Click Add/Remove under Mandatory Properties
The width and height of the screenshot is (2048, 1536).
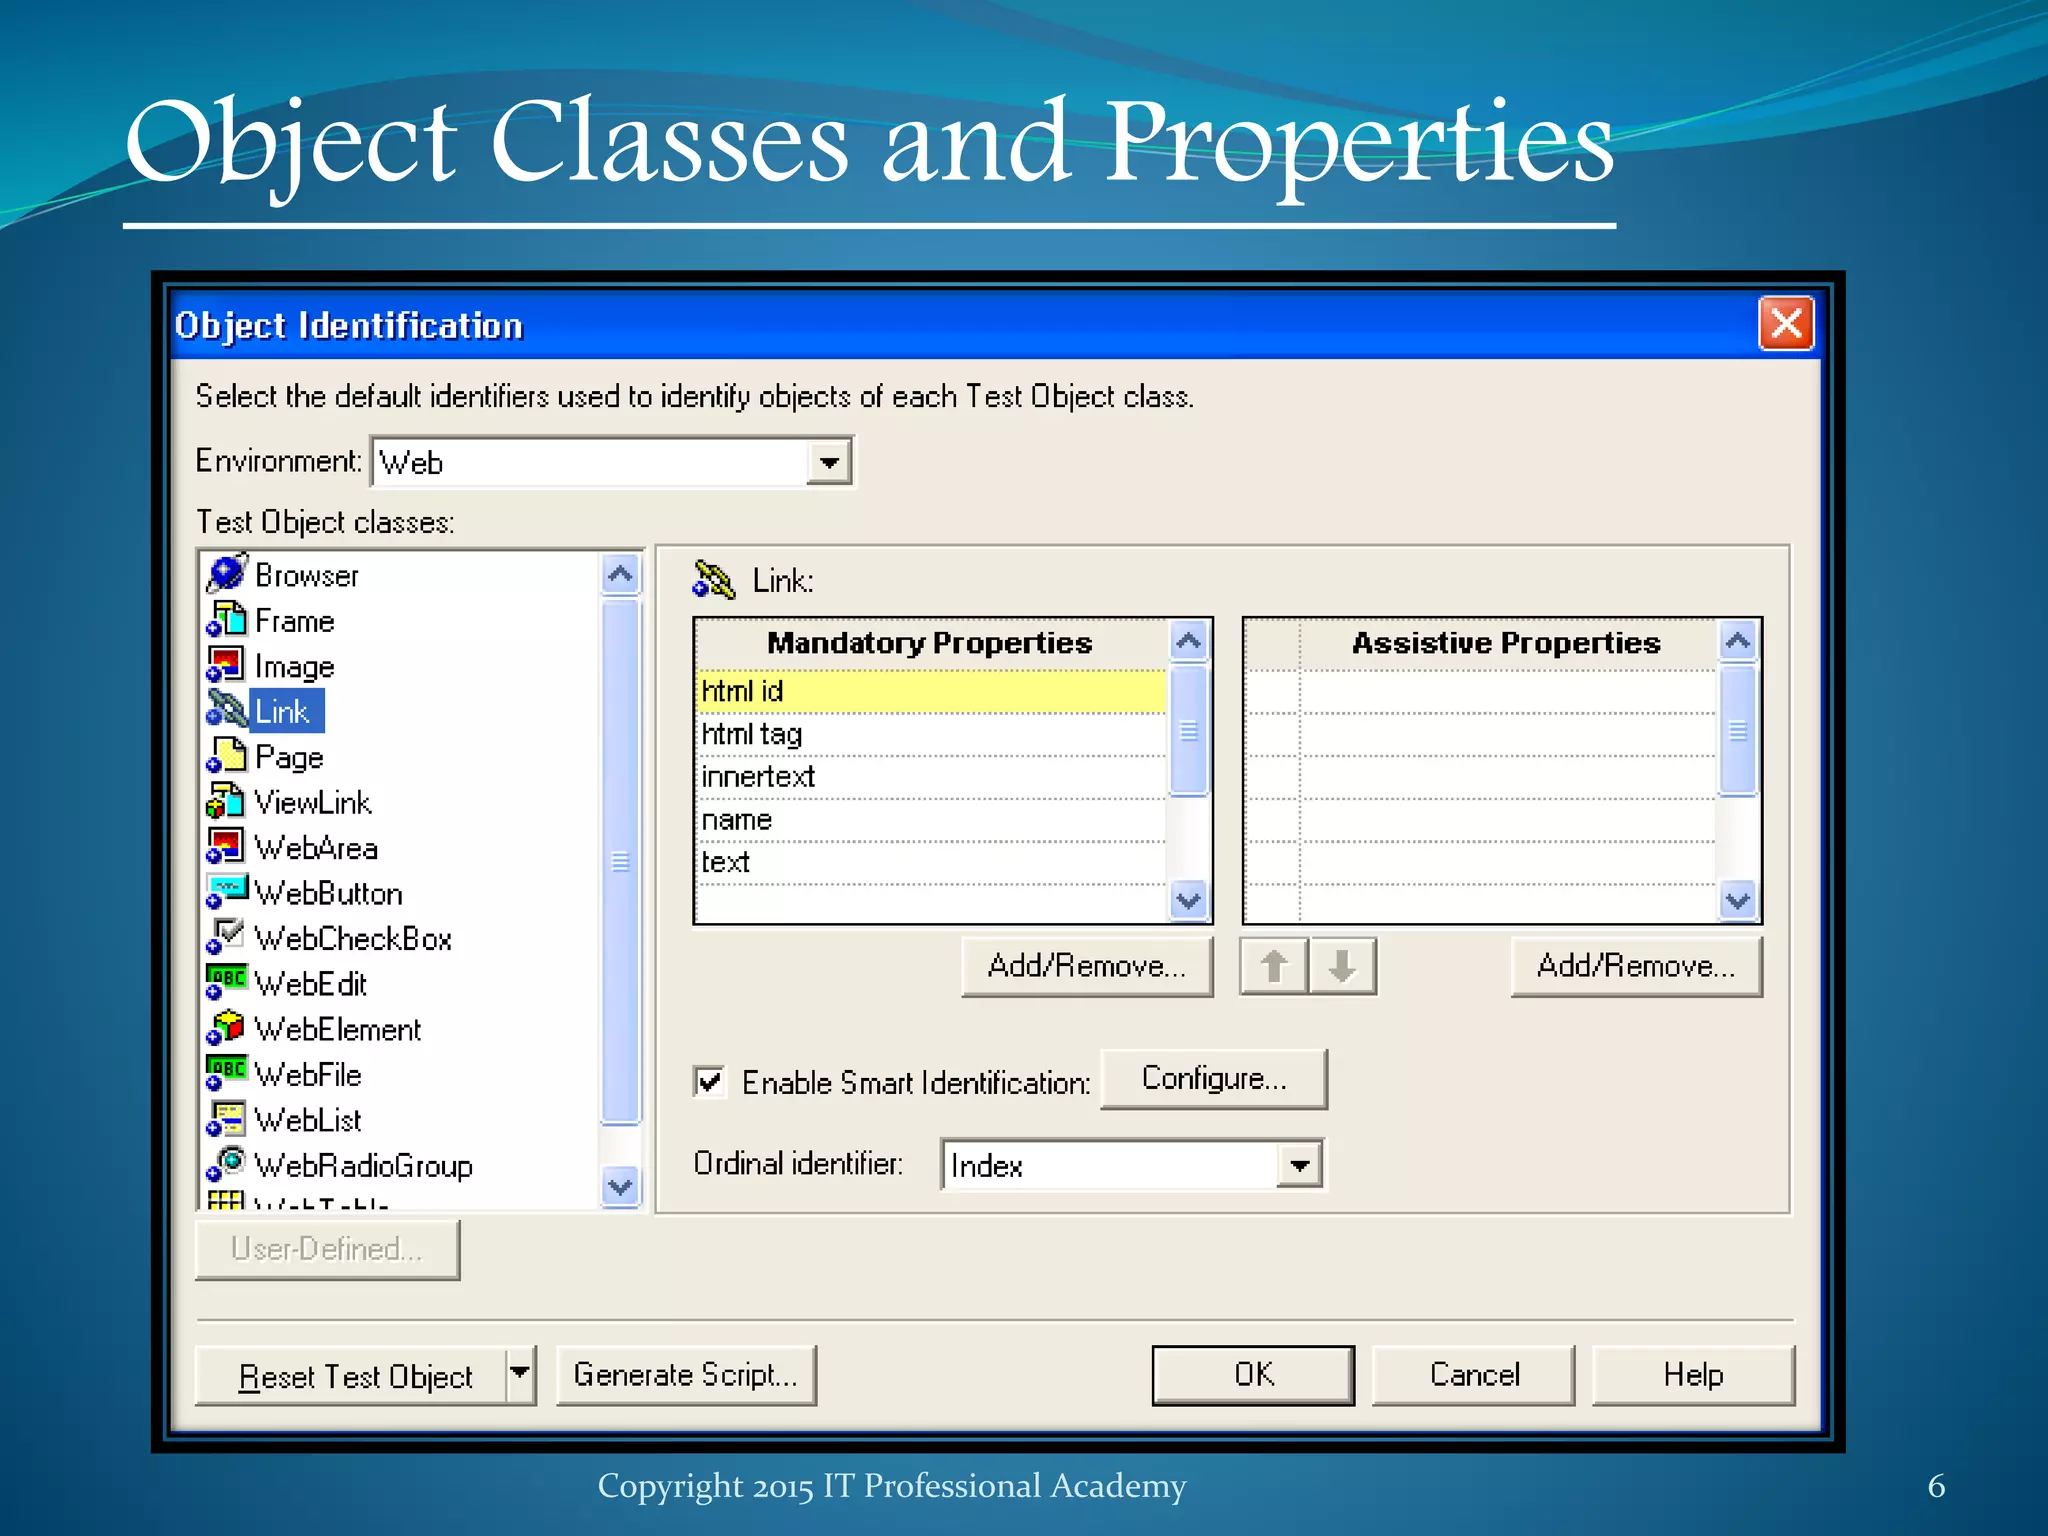1087,966
